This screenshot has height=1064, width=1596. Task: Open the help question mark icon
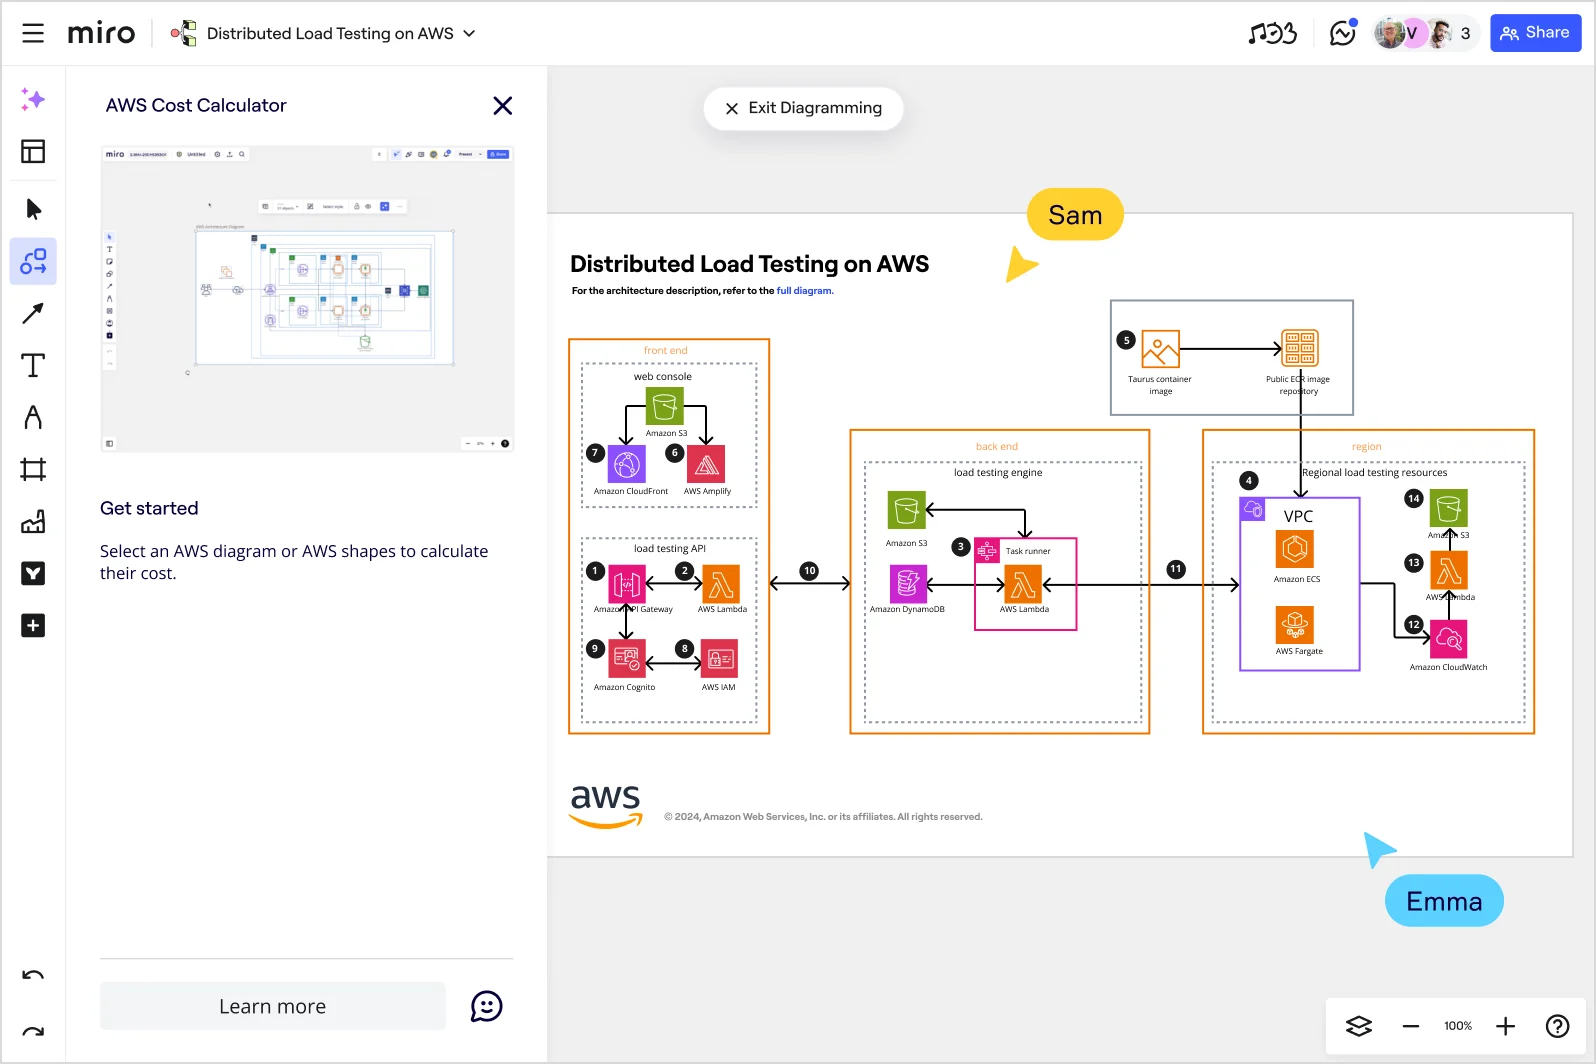tap(1557, 1026)
